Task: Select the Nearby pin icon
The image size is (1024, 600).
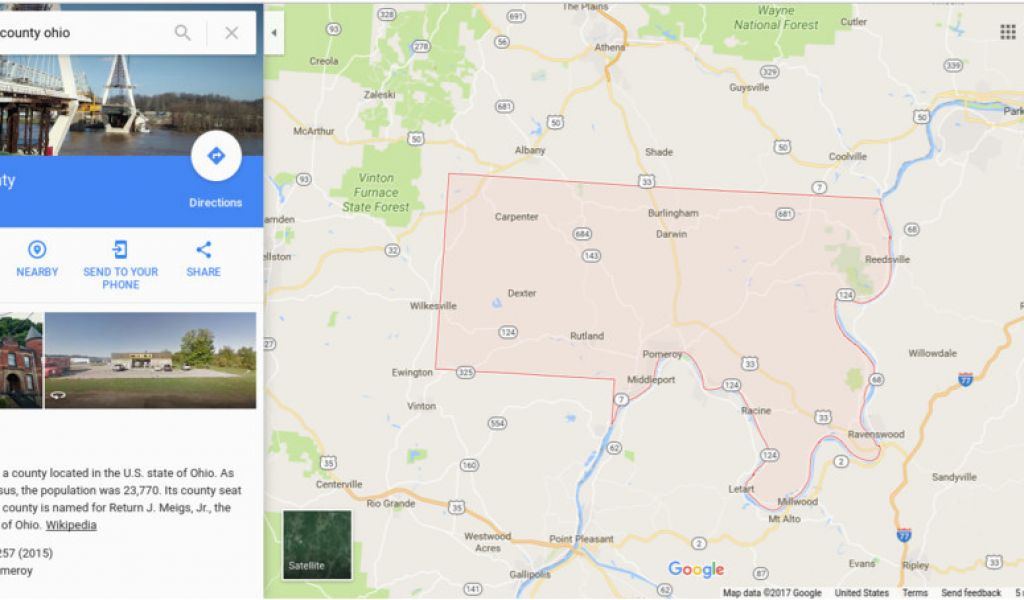Action: [37, 249]
